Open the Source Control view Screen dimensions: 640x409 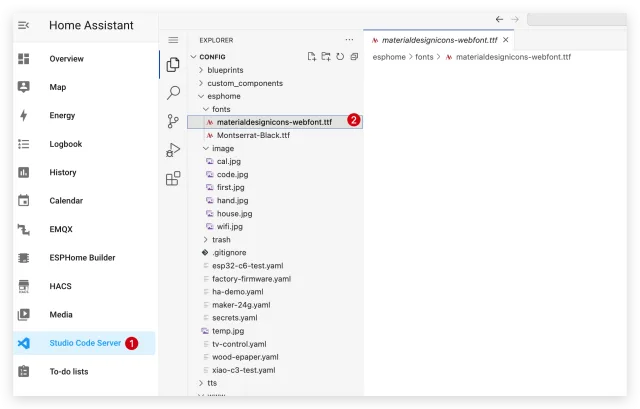(x=173, y=122)
